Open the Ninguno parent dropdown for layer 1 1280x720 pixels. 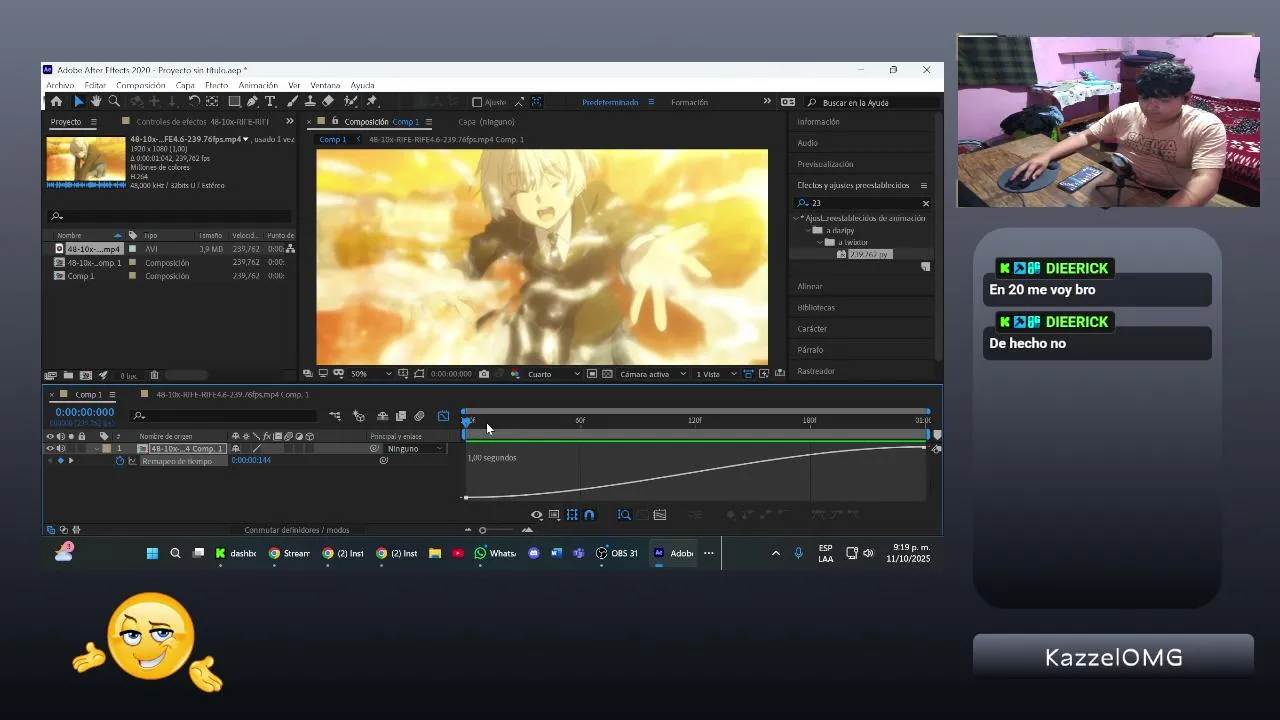pyautogui.click(x=416, y=449)
